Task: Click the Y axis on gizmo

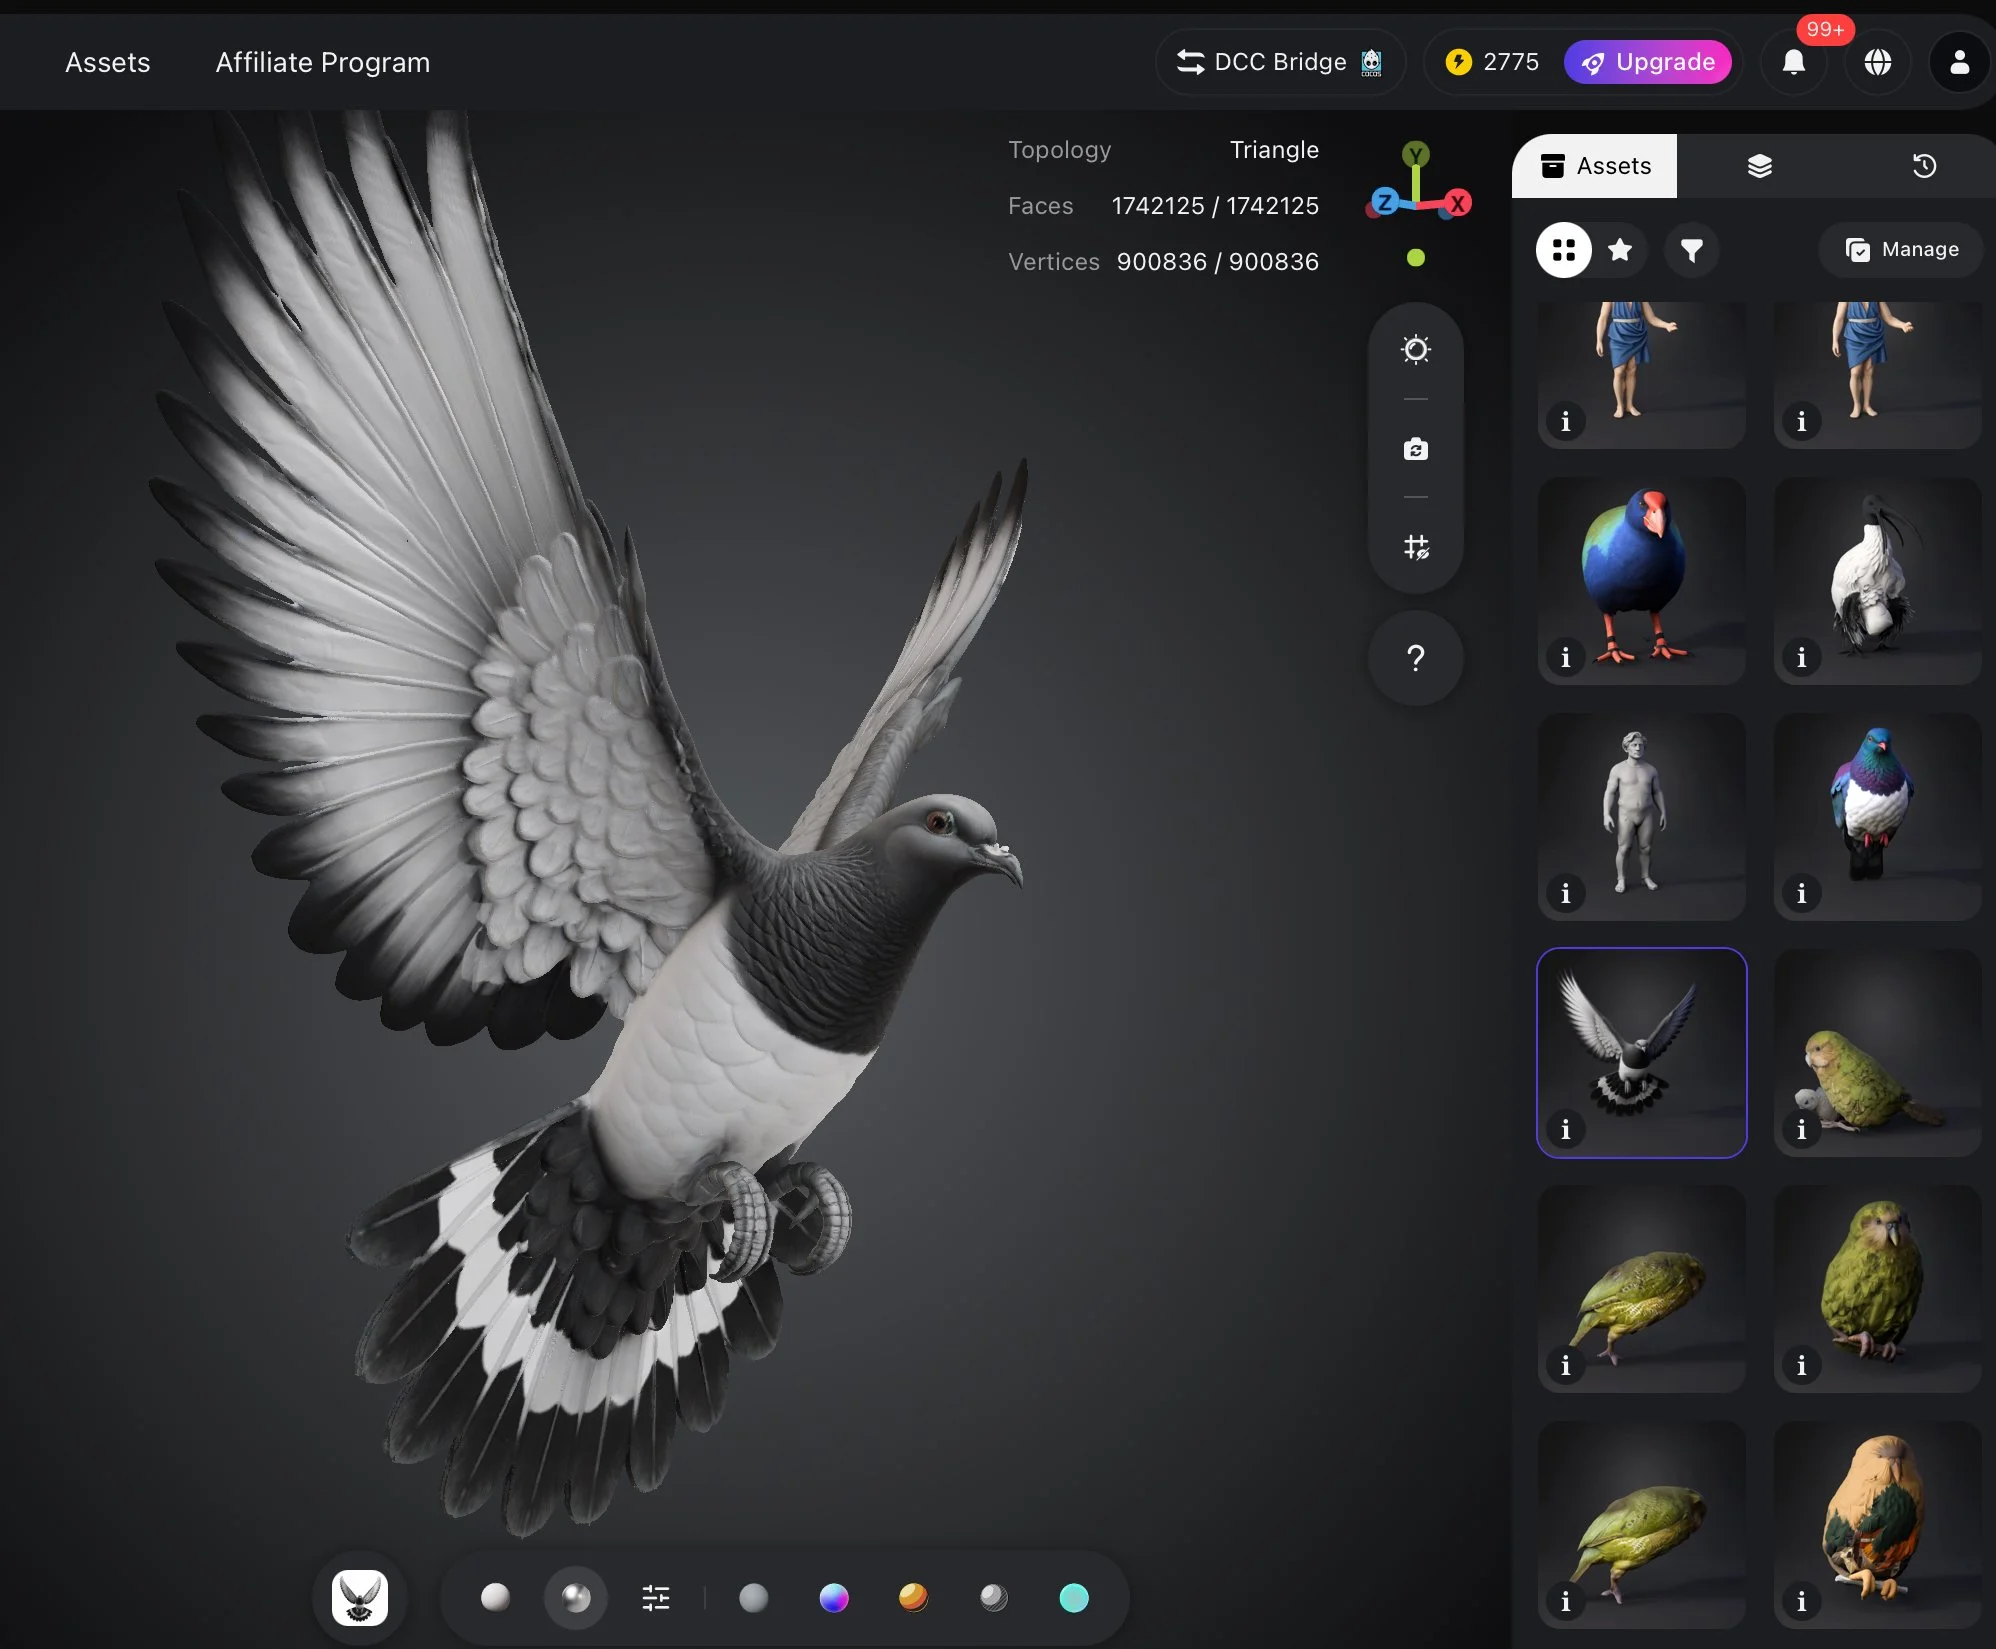Action: coord(1416,154)
